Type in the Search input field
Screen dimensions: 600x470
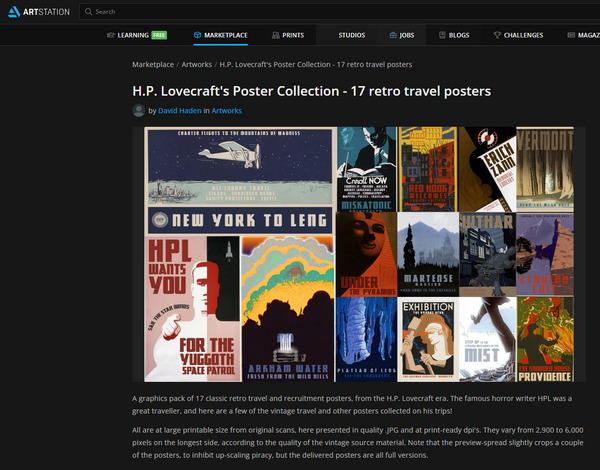click(200, 12)
